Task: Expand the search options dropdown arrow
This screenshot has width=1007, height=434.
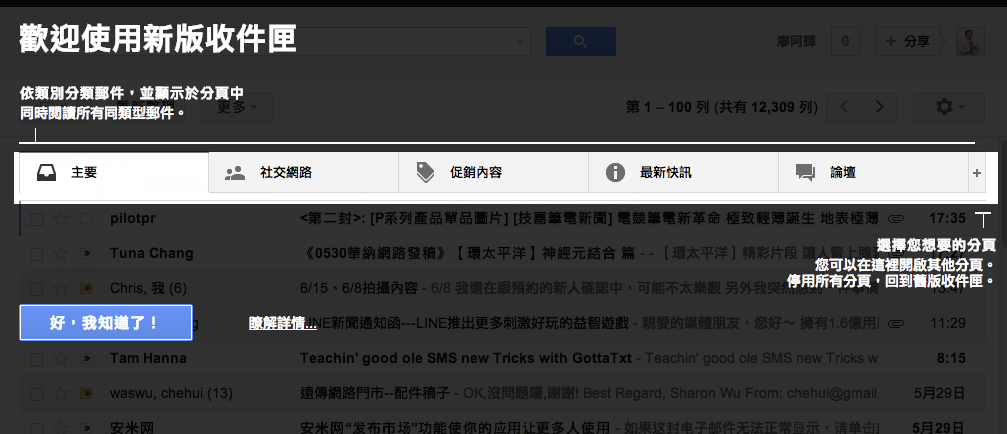Action: coord(519,42)
